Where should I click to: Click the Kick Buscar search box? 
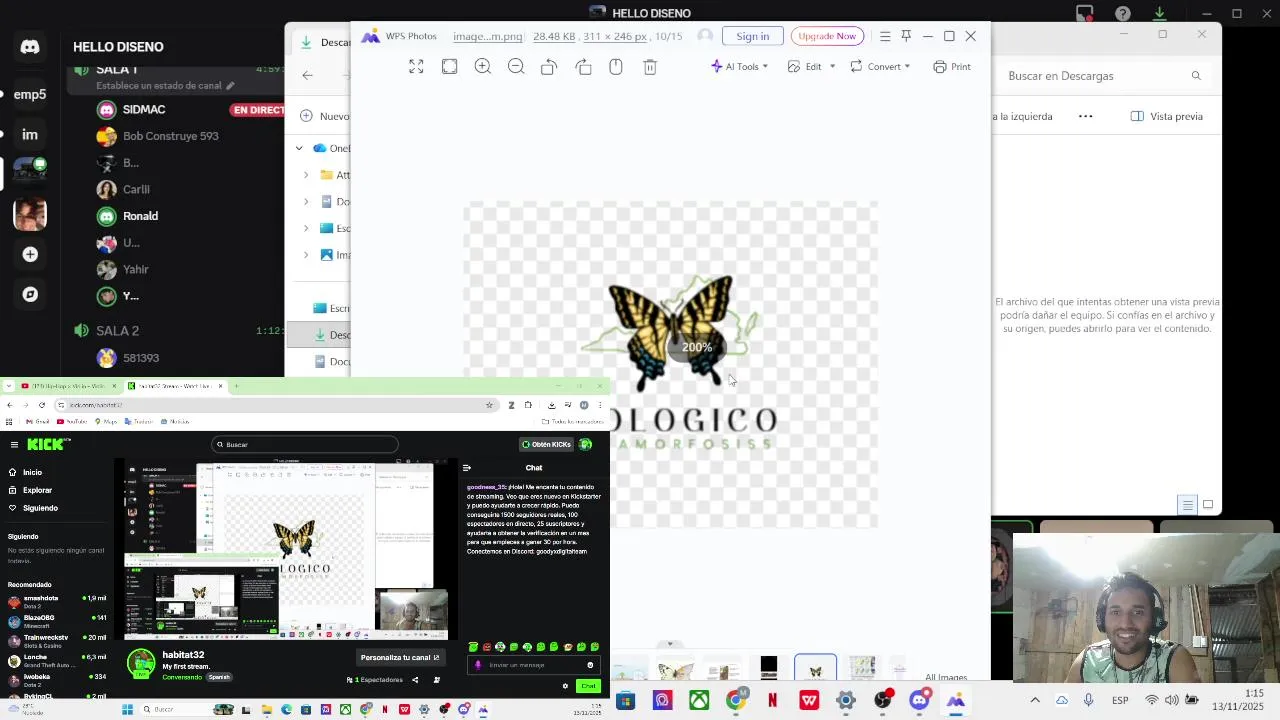[x=305, y=444]
